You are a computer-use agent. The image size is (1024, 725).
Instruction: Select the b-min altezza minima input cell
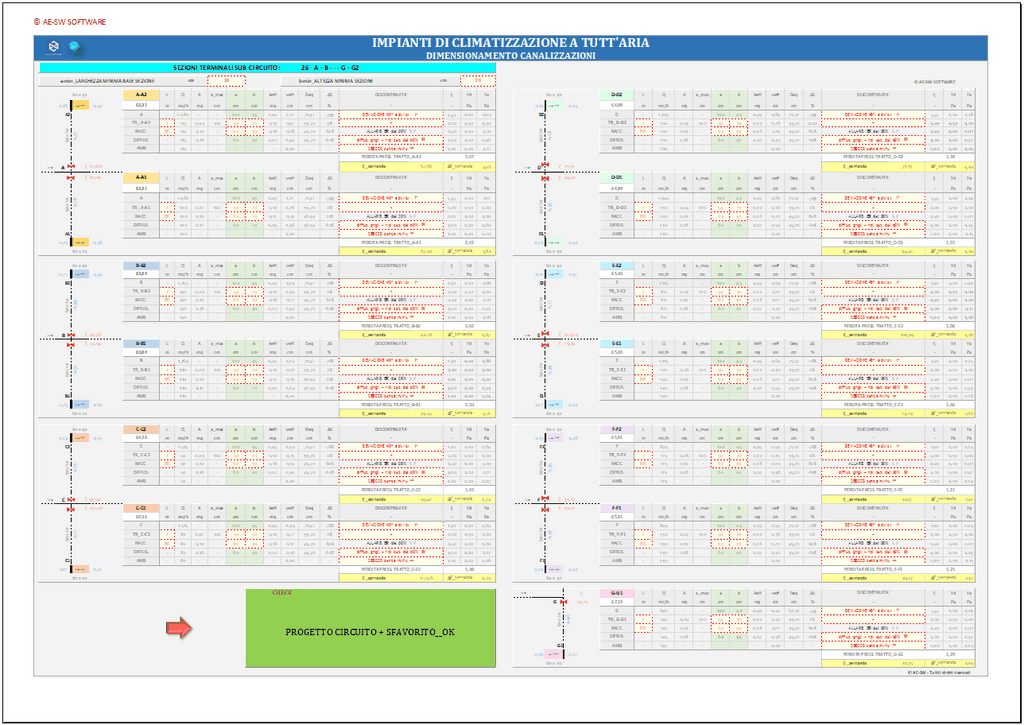[477, 79]
